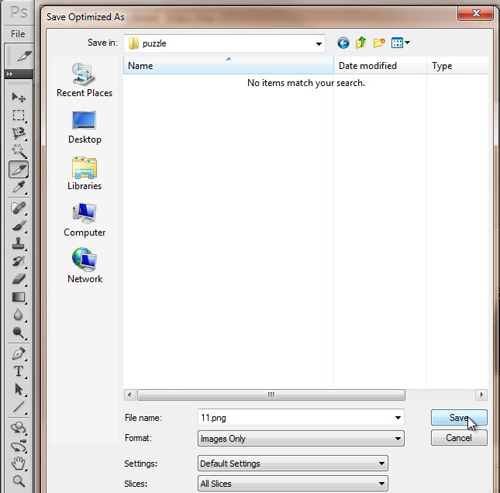This screenshot has width=500, height=493.
Task: Select the Clone Stamp tool
Action: (18, 243)
